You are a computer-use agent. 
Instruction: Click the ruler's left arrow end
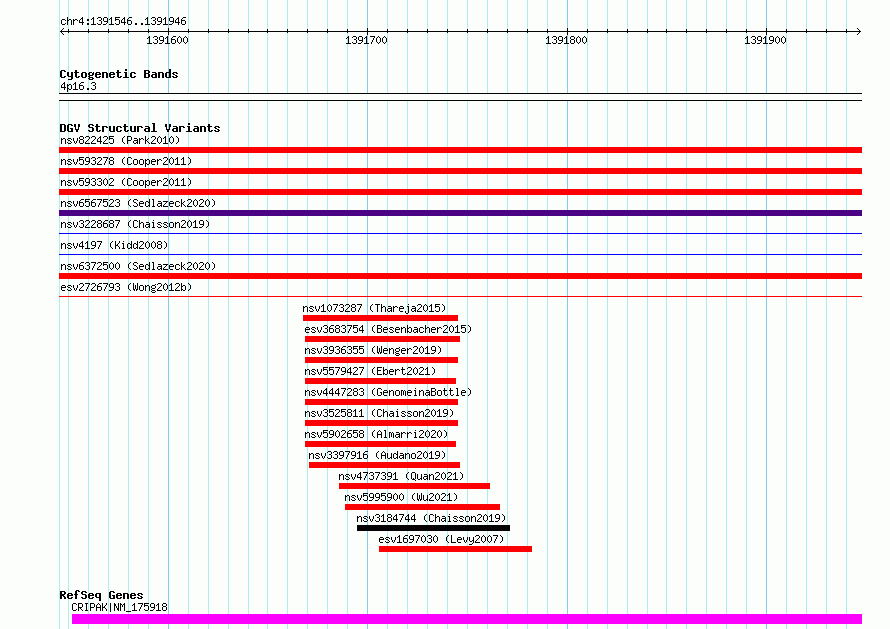click(62, 31)
